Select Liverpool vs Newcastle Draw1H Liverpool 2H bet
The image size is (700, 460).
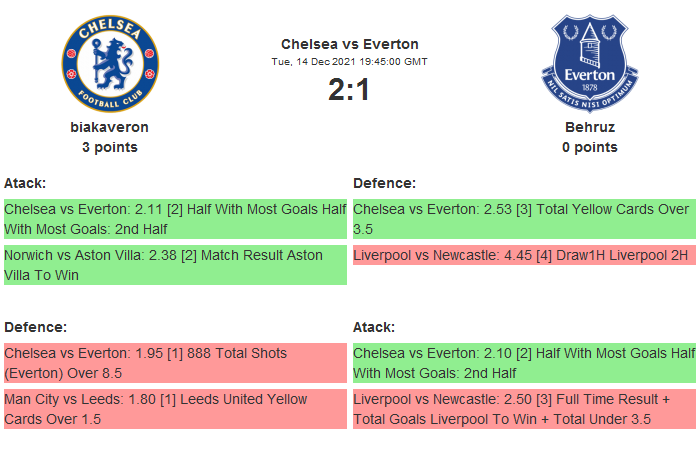click(x=524, y=256)
